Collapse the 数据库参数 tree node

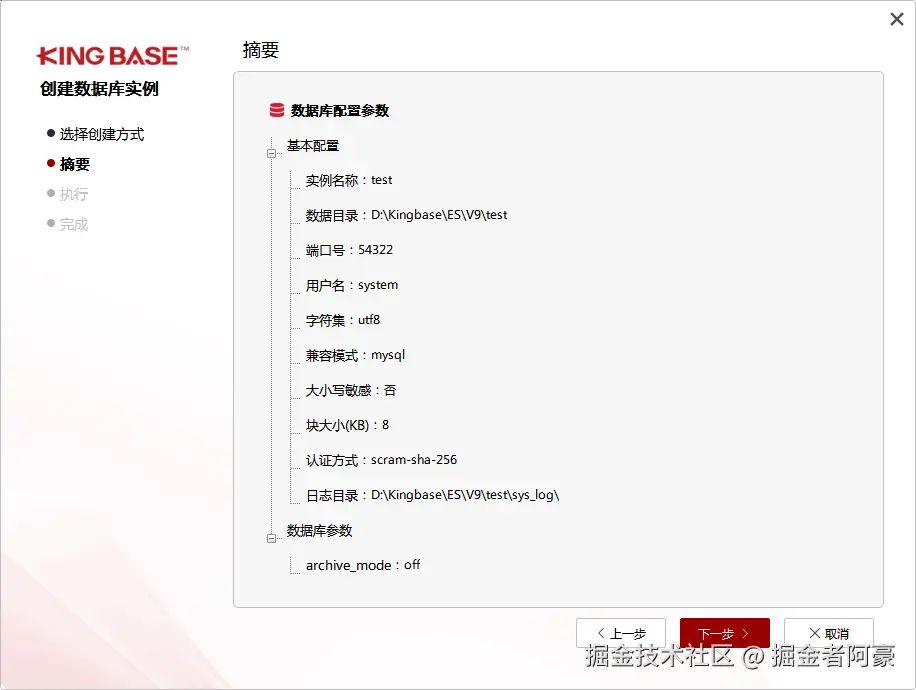(271, 538)
